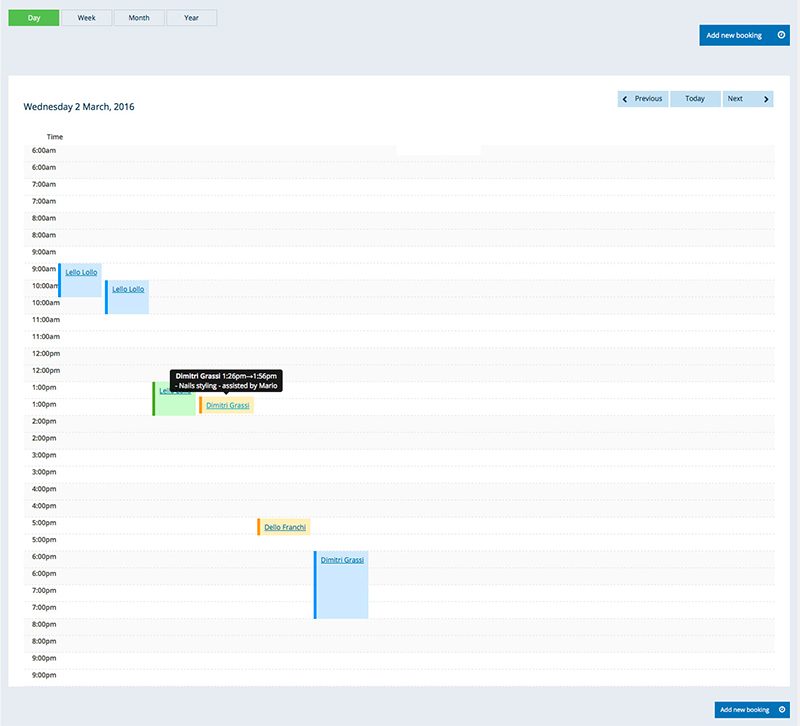Open the orange Dimitri Grassi 1:26pm booking
The height and width of the screenshot is (726, 800).
point(227,405)
